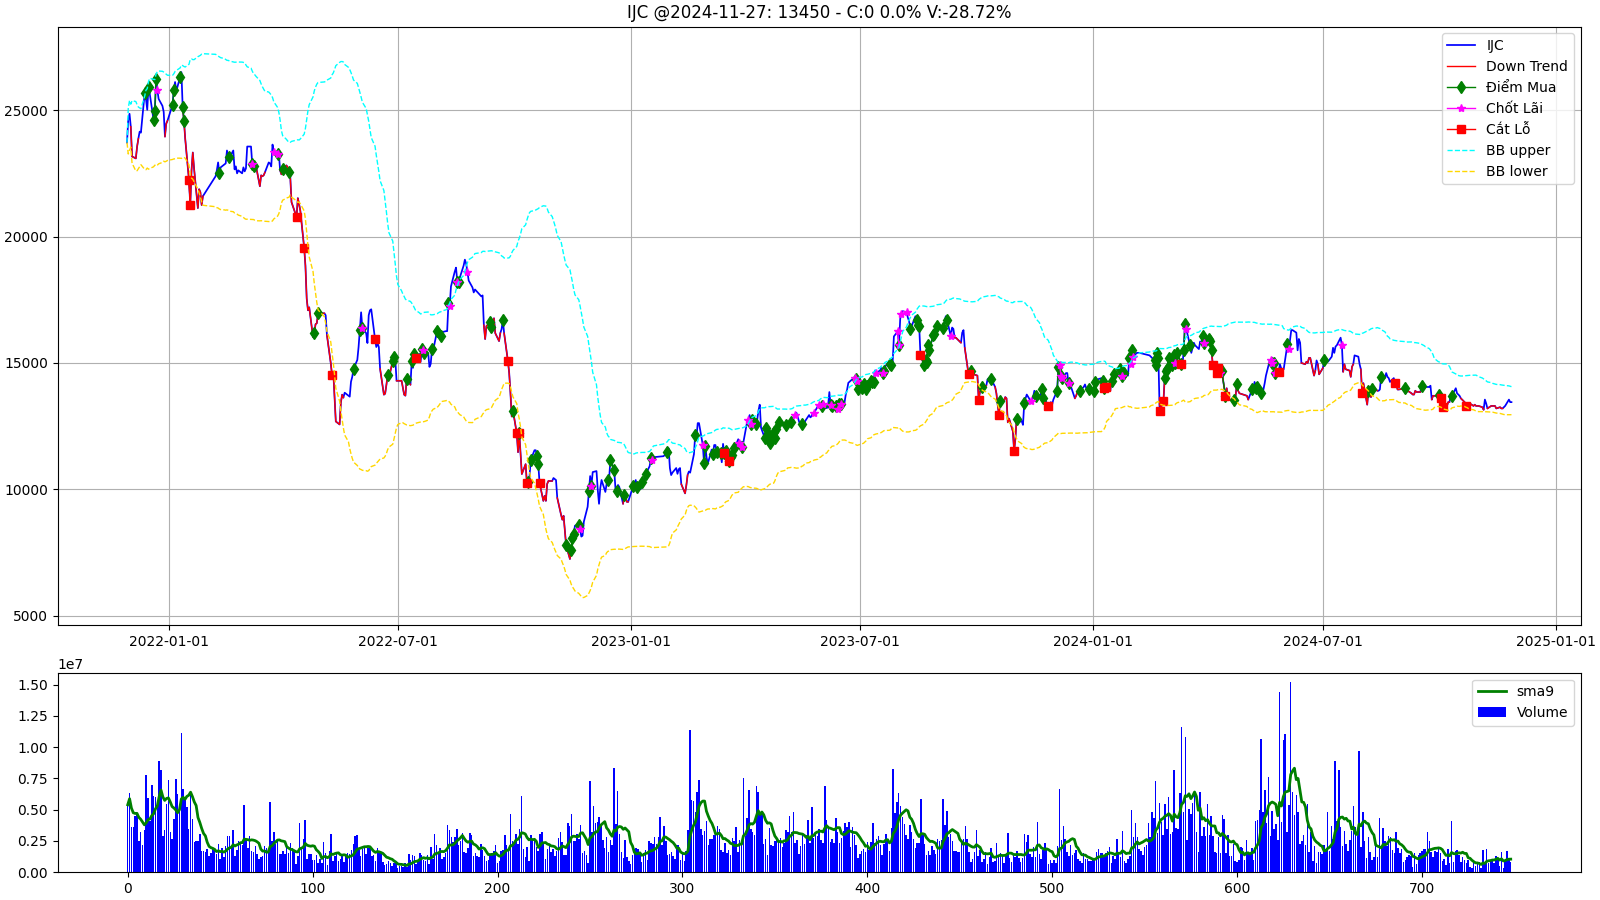
Task: Click the 0.00 volume axis label
Action: [33, 873]
